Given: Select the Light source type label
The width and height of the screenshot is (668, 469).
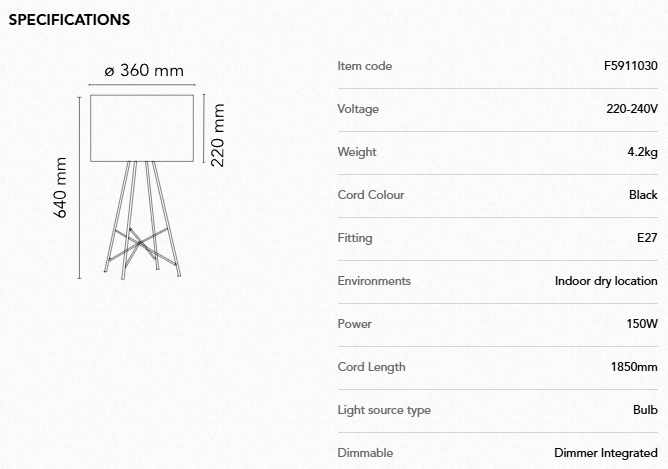Looking at the screenshot, I should tap(384, 410).
